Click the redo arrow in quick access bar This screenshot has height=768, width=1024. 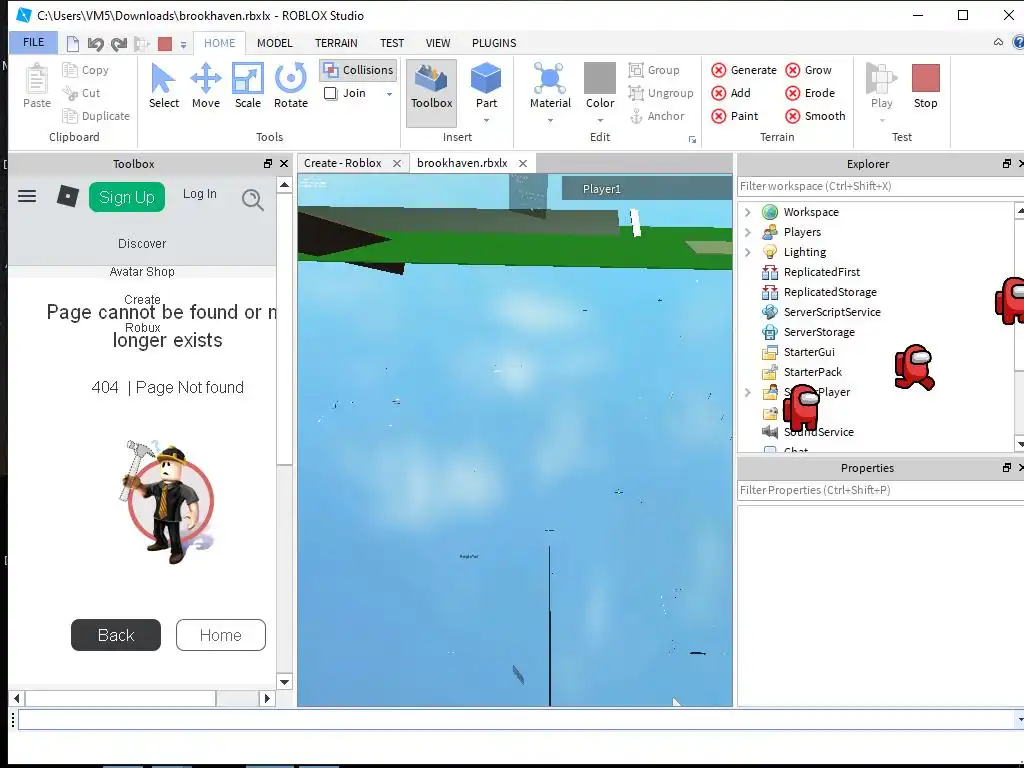click(x=119, y=44)
